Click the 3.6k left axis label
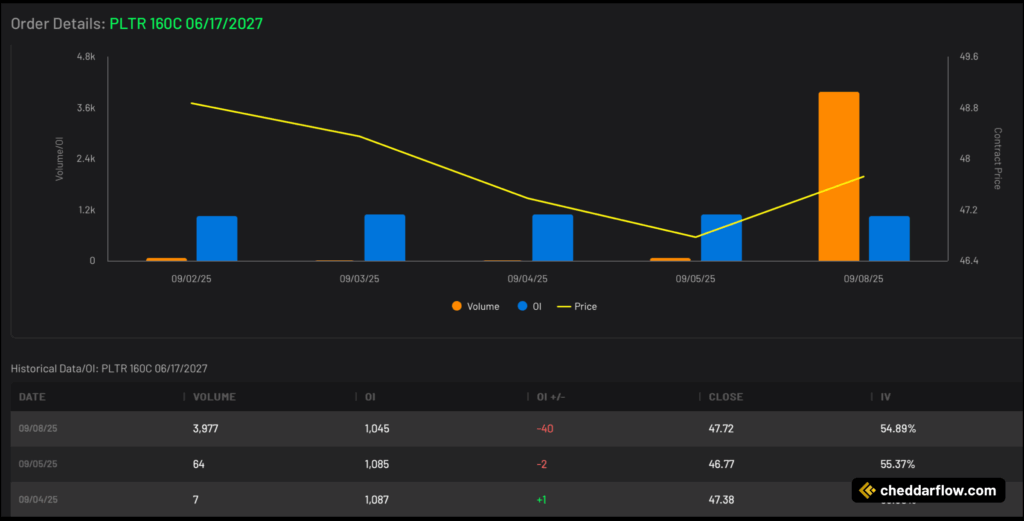 tap(86, 108)
